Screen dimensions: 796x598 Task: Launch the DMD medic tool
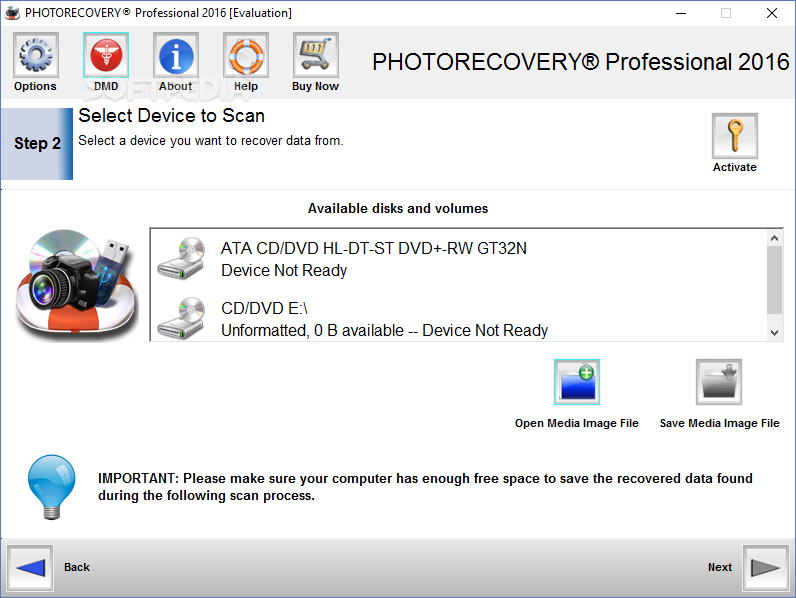tap(106, 55)
